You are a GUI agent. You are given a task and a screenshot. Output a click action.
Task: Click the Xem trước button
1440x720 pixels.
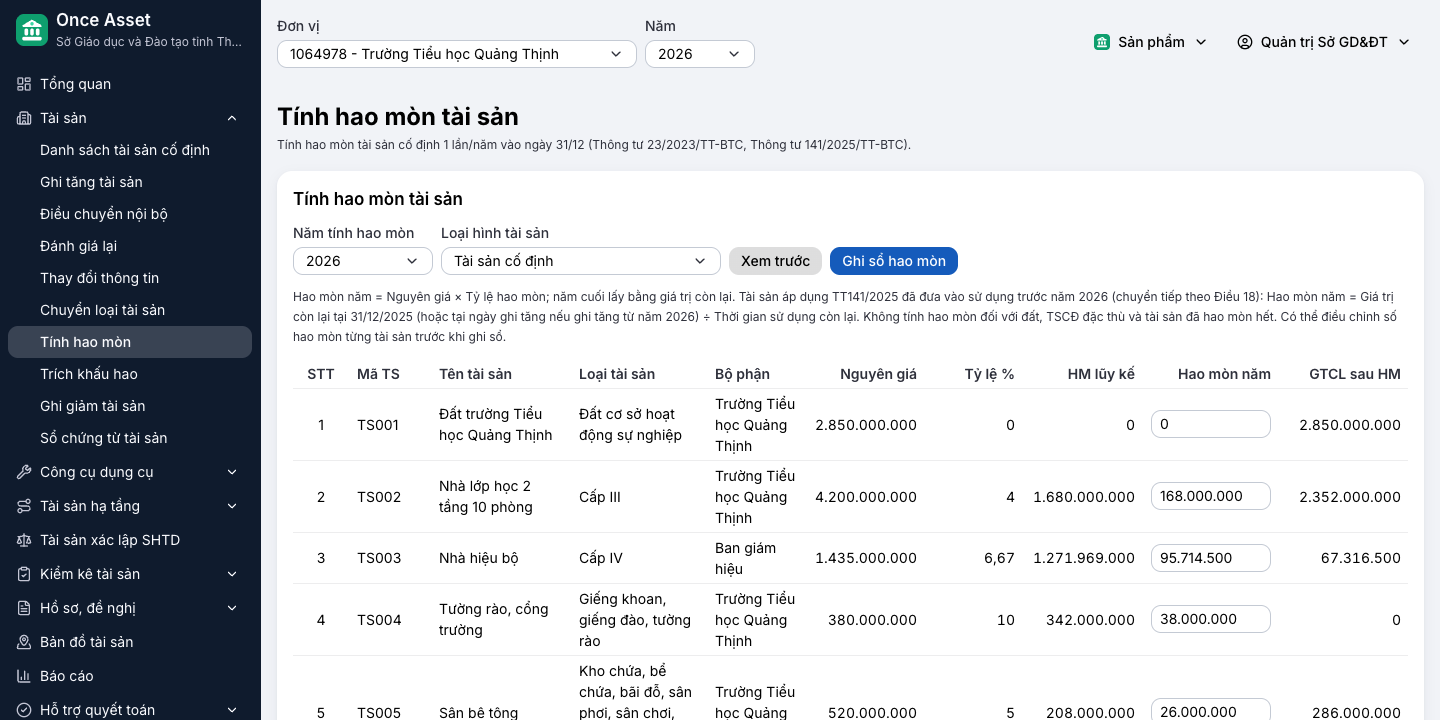pyautogui.click(x=775, y=261)
